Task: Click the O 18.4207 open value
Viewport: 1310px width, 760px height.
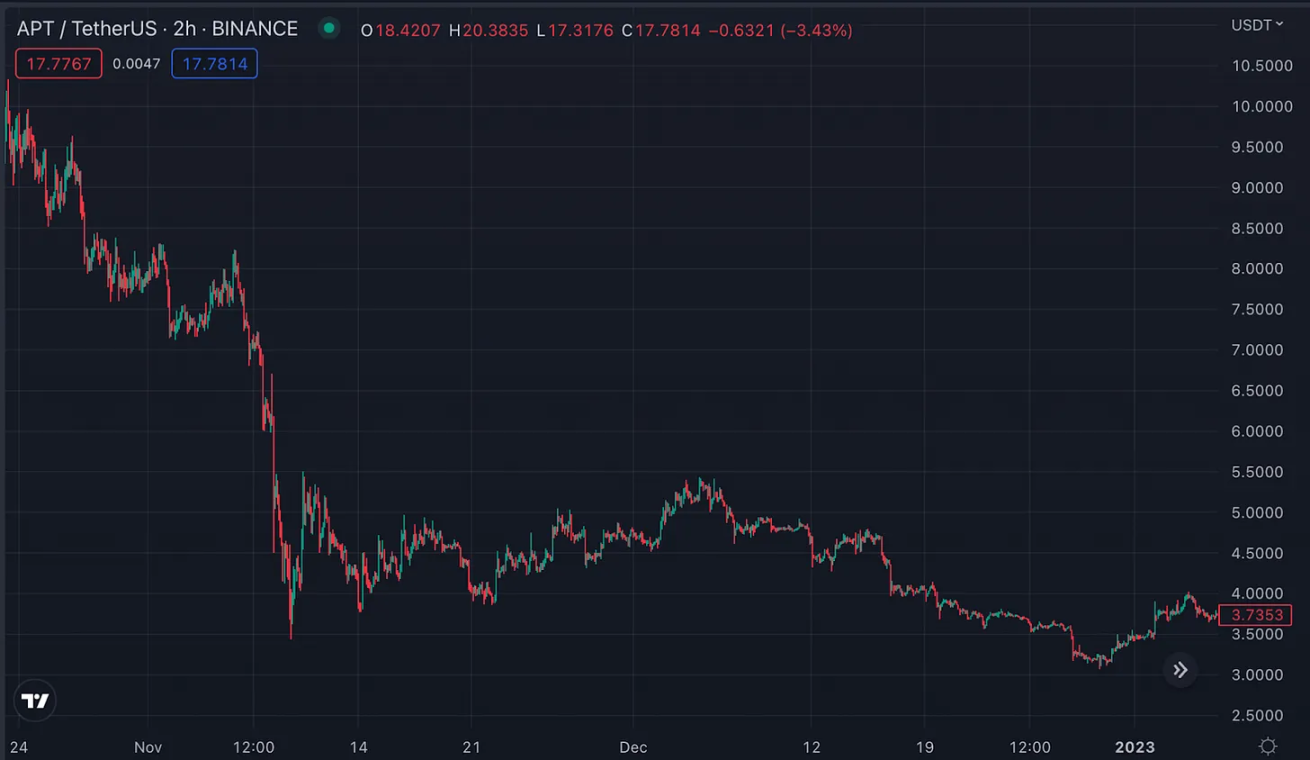Action: click(x=402, y=30)
